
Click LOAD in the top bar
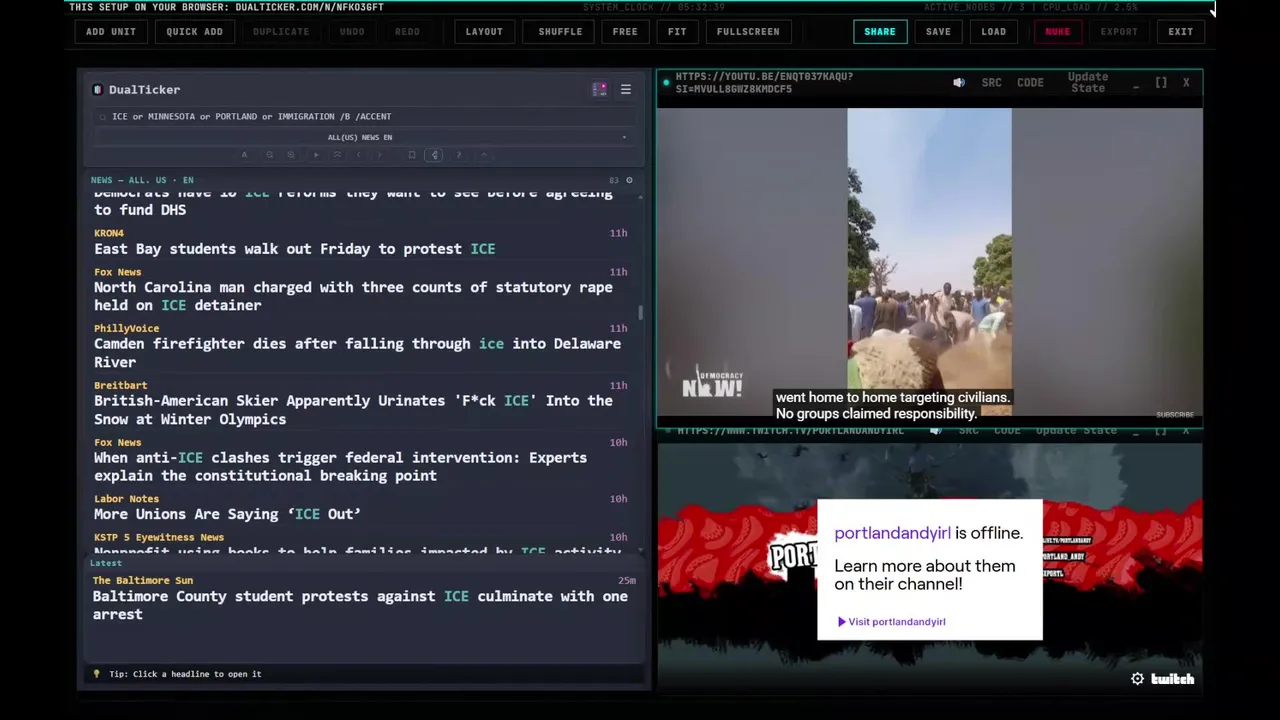(x=993, y=31)
